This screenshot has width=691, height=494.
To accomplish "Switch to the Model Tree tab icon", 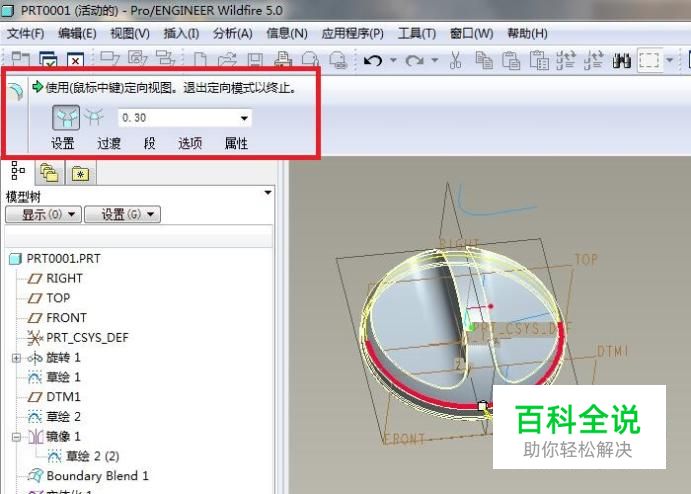I will (x=18, y=171).
